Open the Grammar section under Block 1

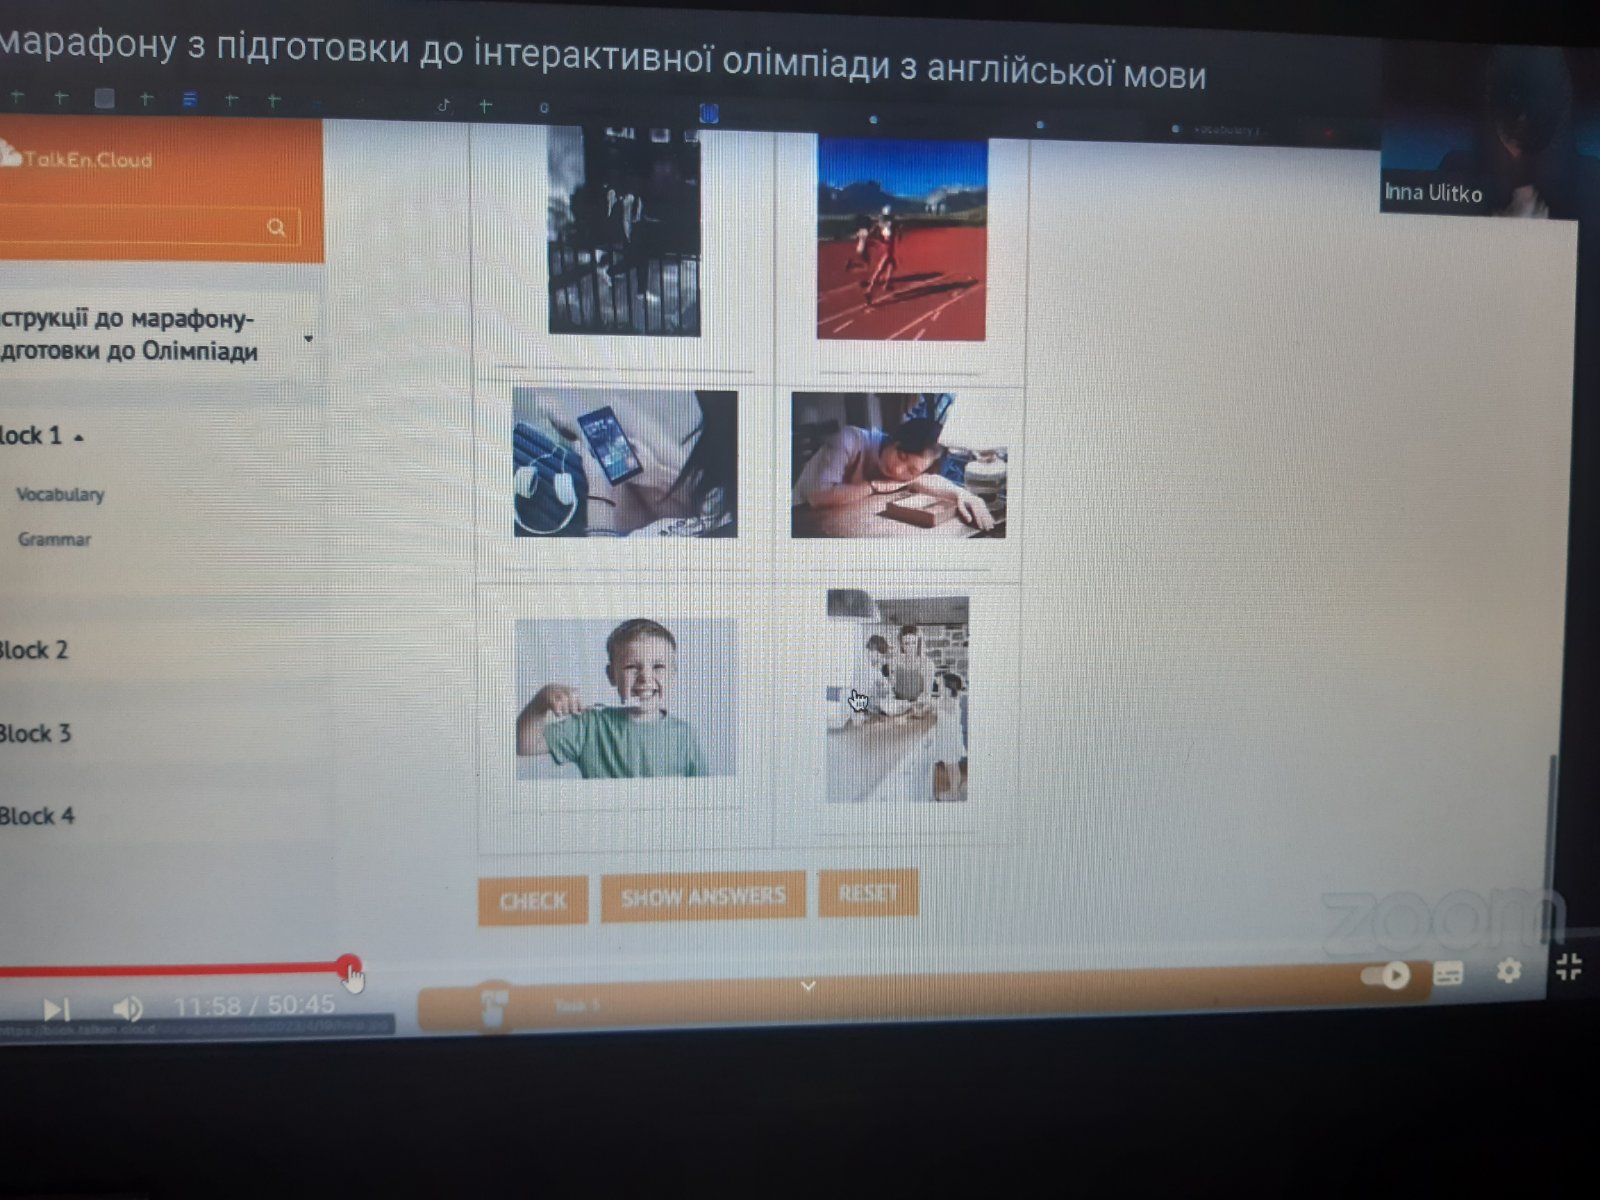(x=54, y=539)
